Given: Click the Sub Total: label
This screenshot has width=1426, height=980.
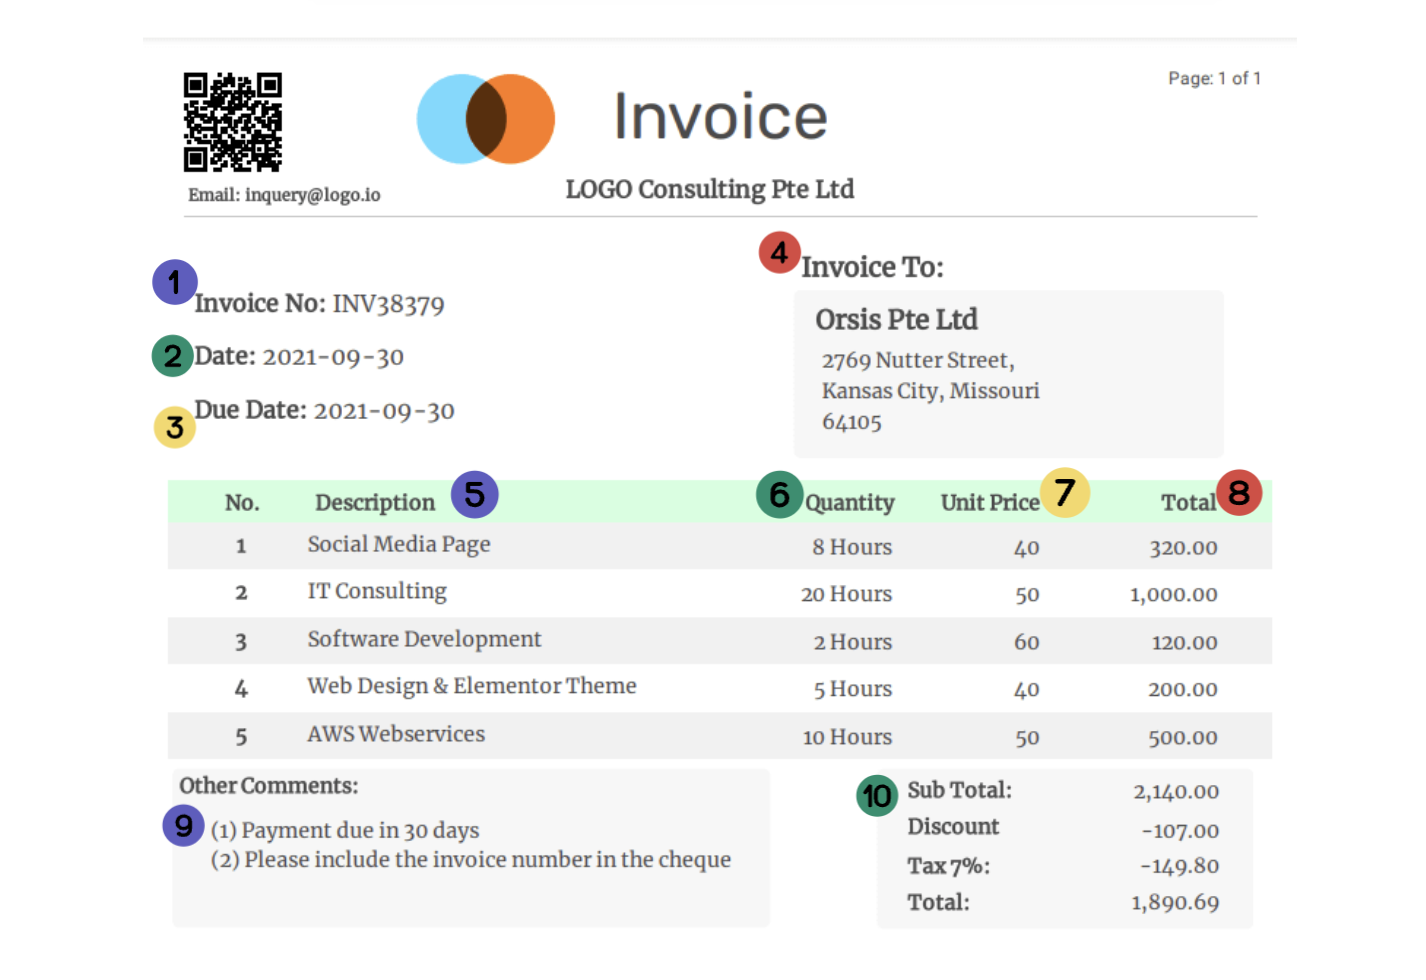Looking at the screenshot, I should (959, 790).
